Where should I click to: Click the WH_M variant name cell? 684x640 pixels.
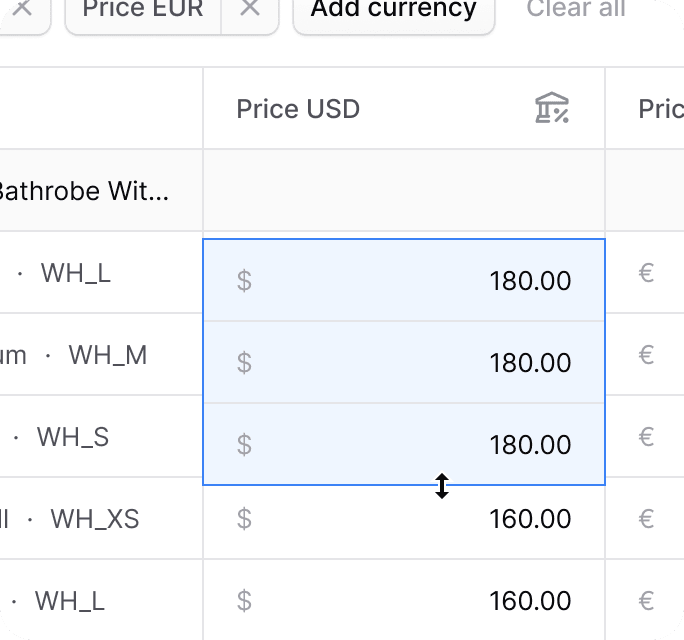click(x=101, y=355)
